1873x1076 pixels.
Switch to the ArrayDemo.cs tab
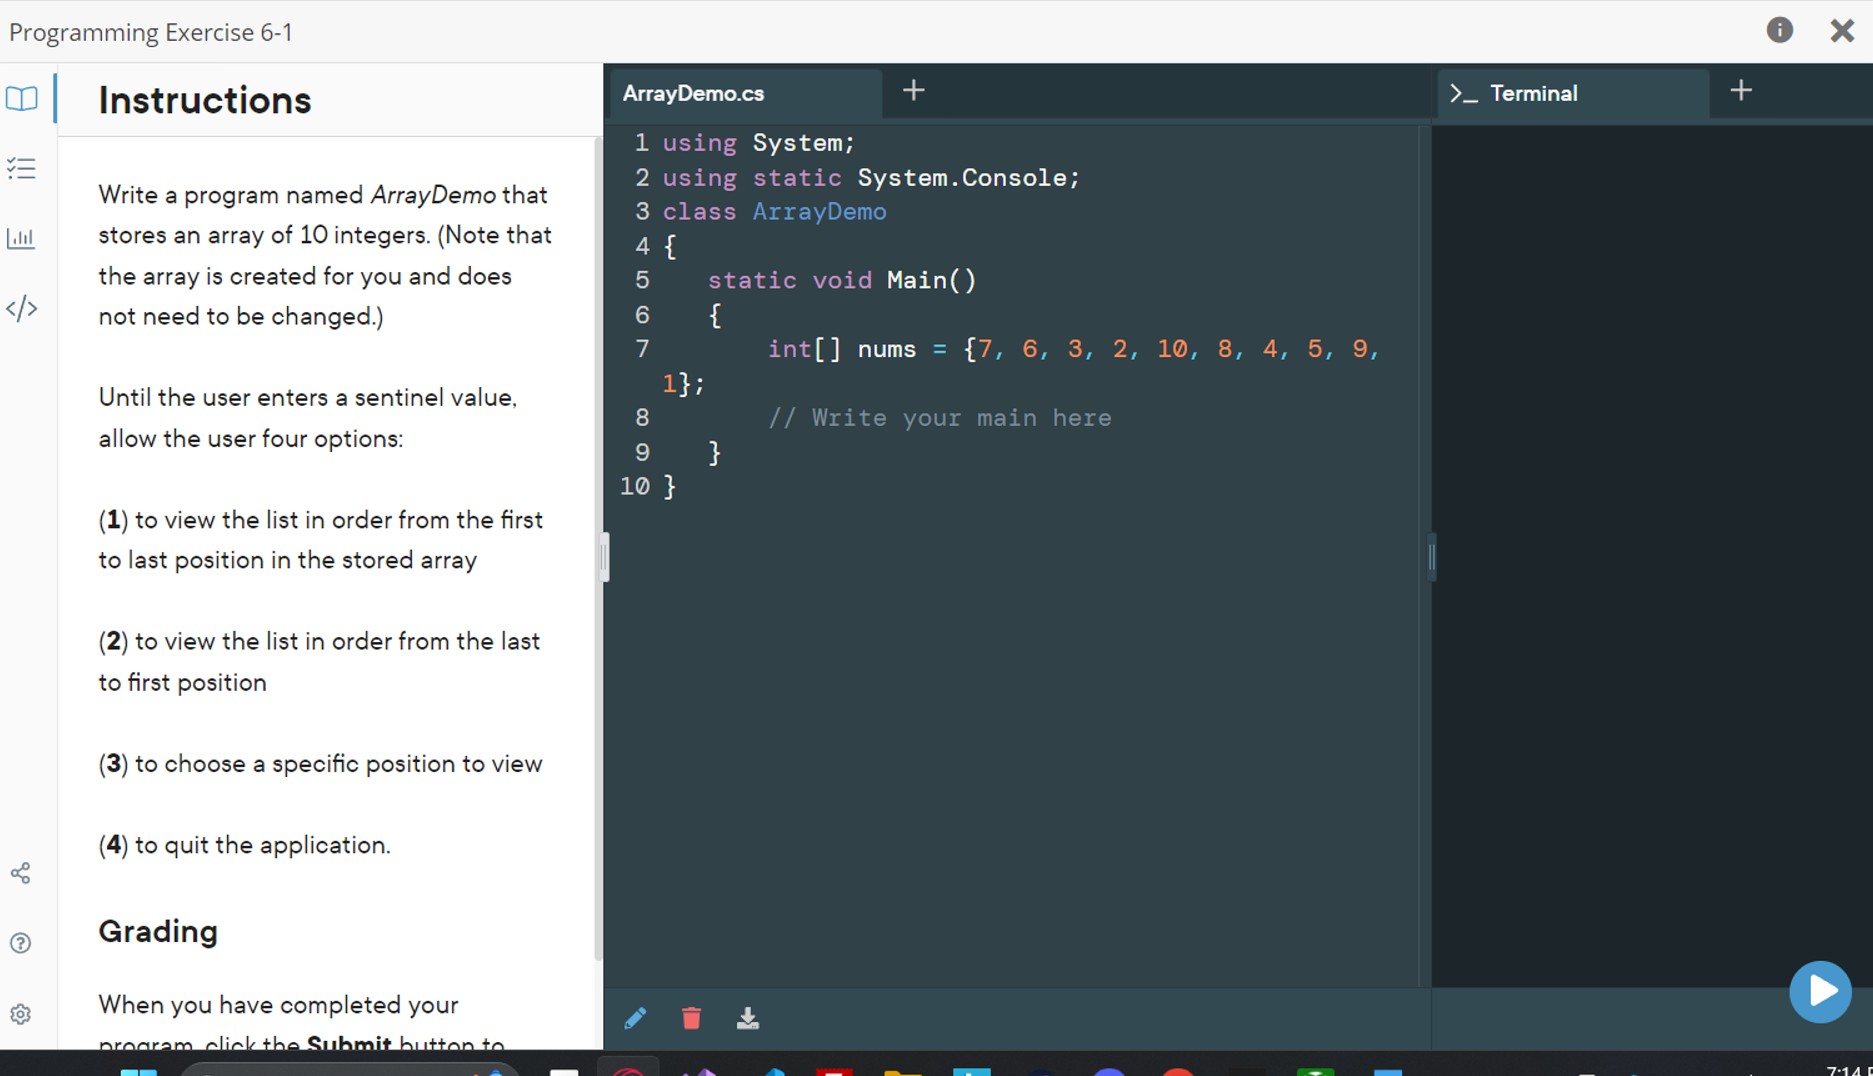(693, 93)
